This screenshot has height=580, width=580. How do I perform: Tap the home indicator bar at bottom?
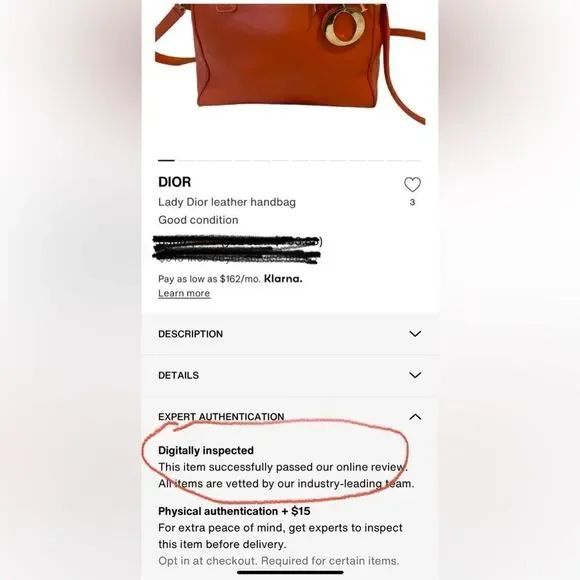[290, 572]
